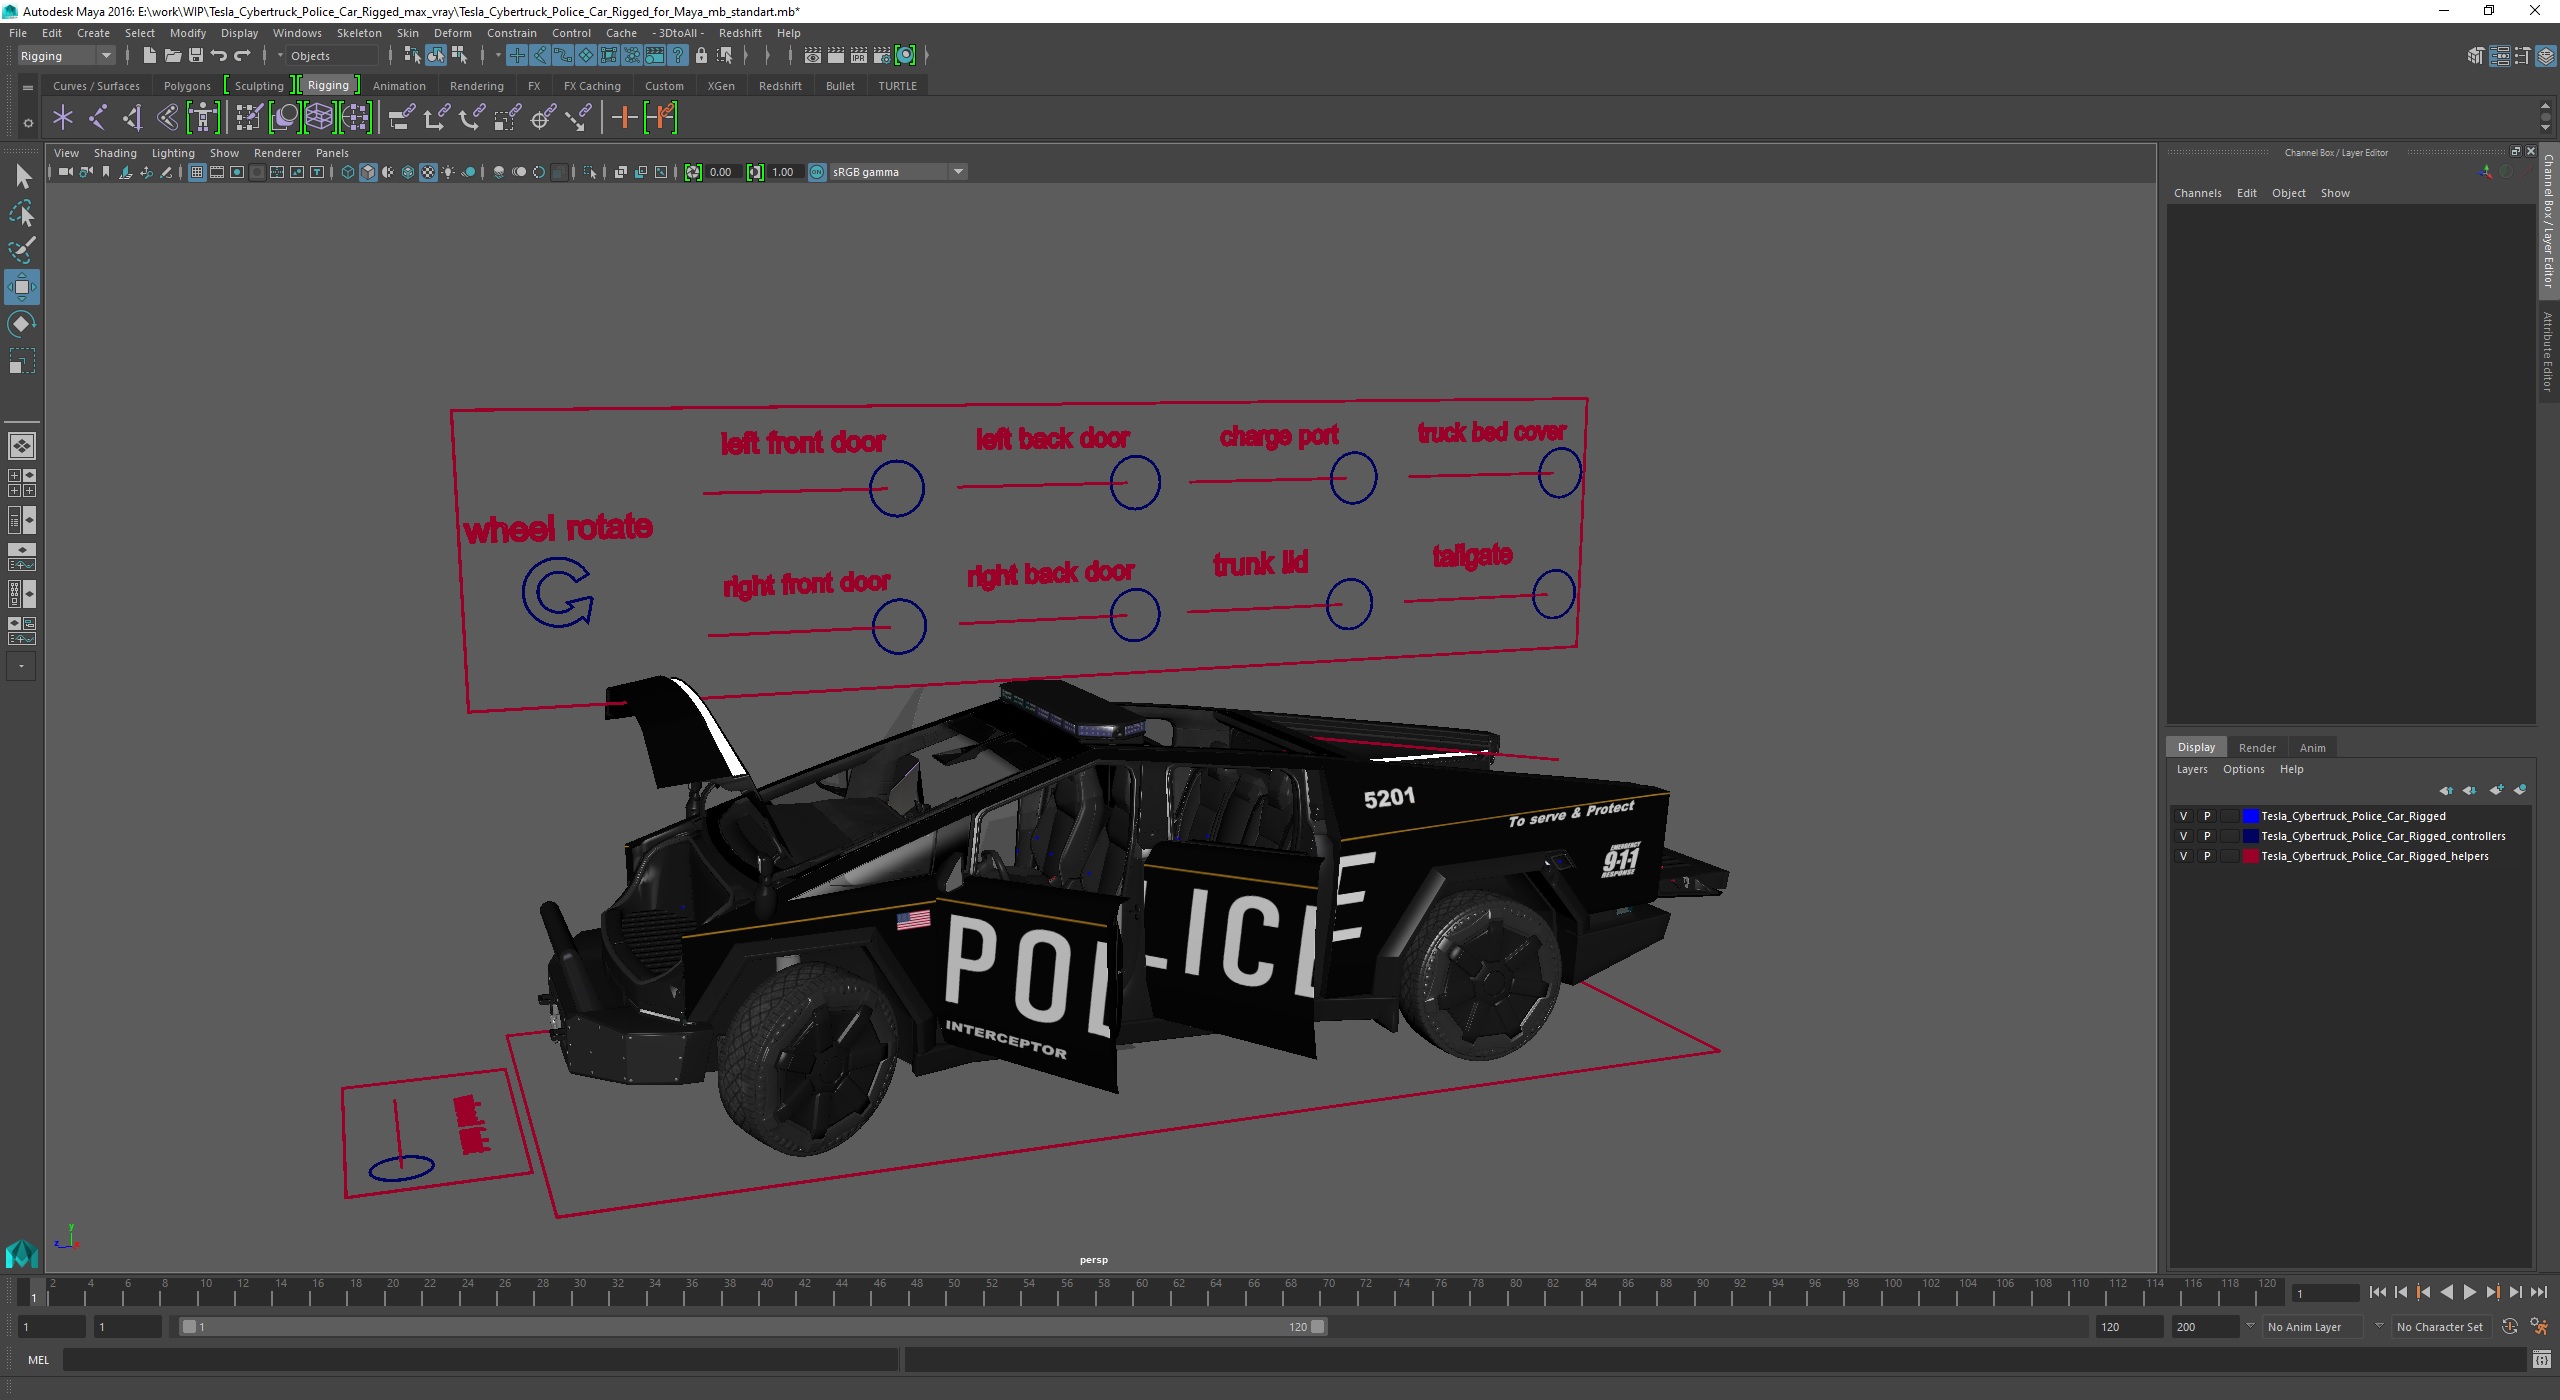Create a new scene with the New icon

coord(150,55)
